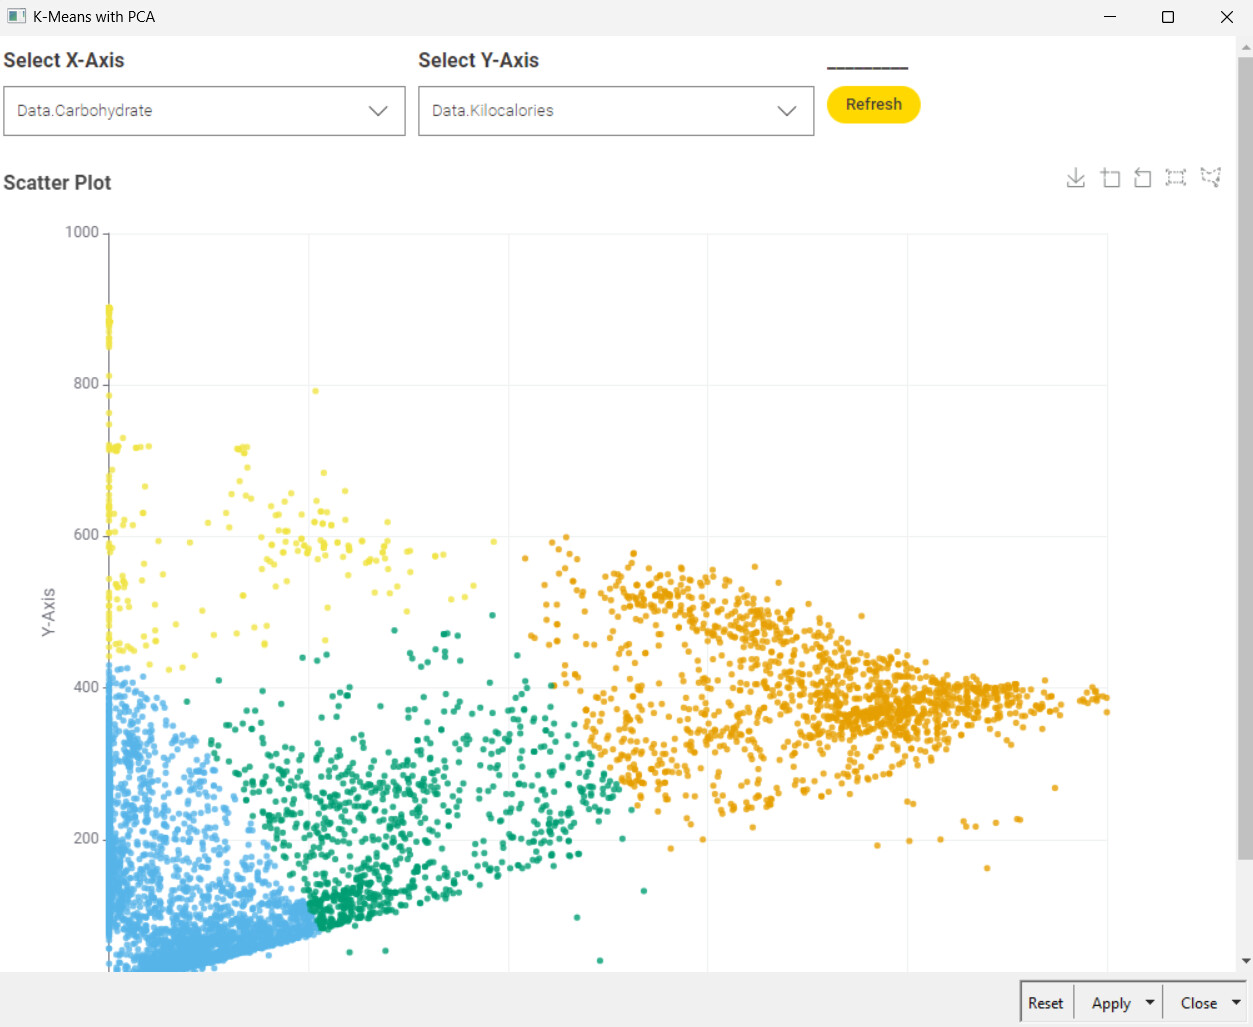
Task: Click the scrollbar down arrow
Action: [x=1245, y=961]
